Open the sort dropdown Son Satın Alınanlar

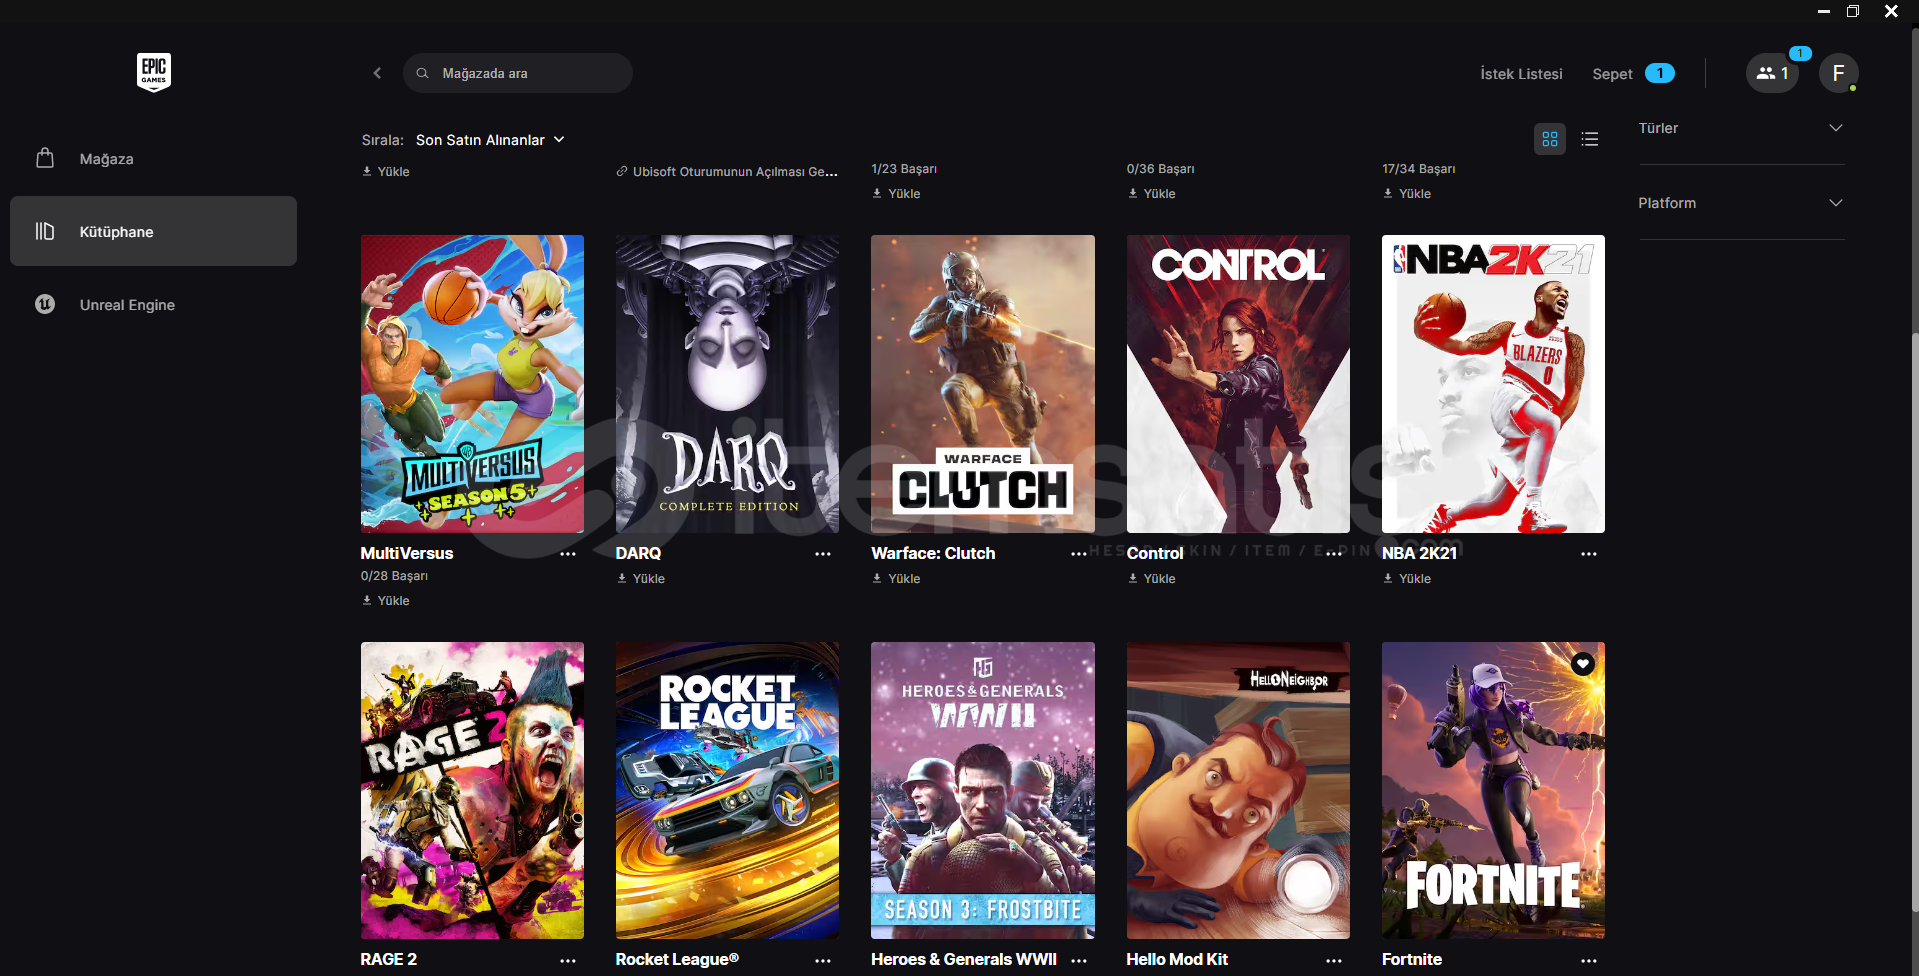(490, 140)
